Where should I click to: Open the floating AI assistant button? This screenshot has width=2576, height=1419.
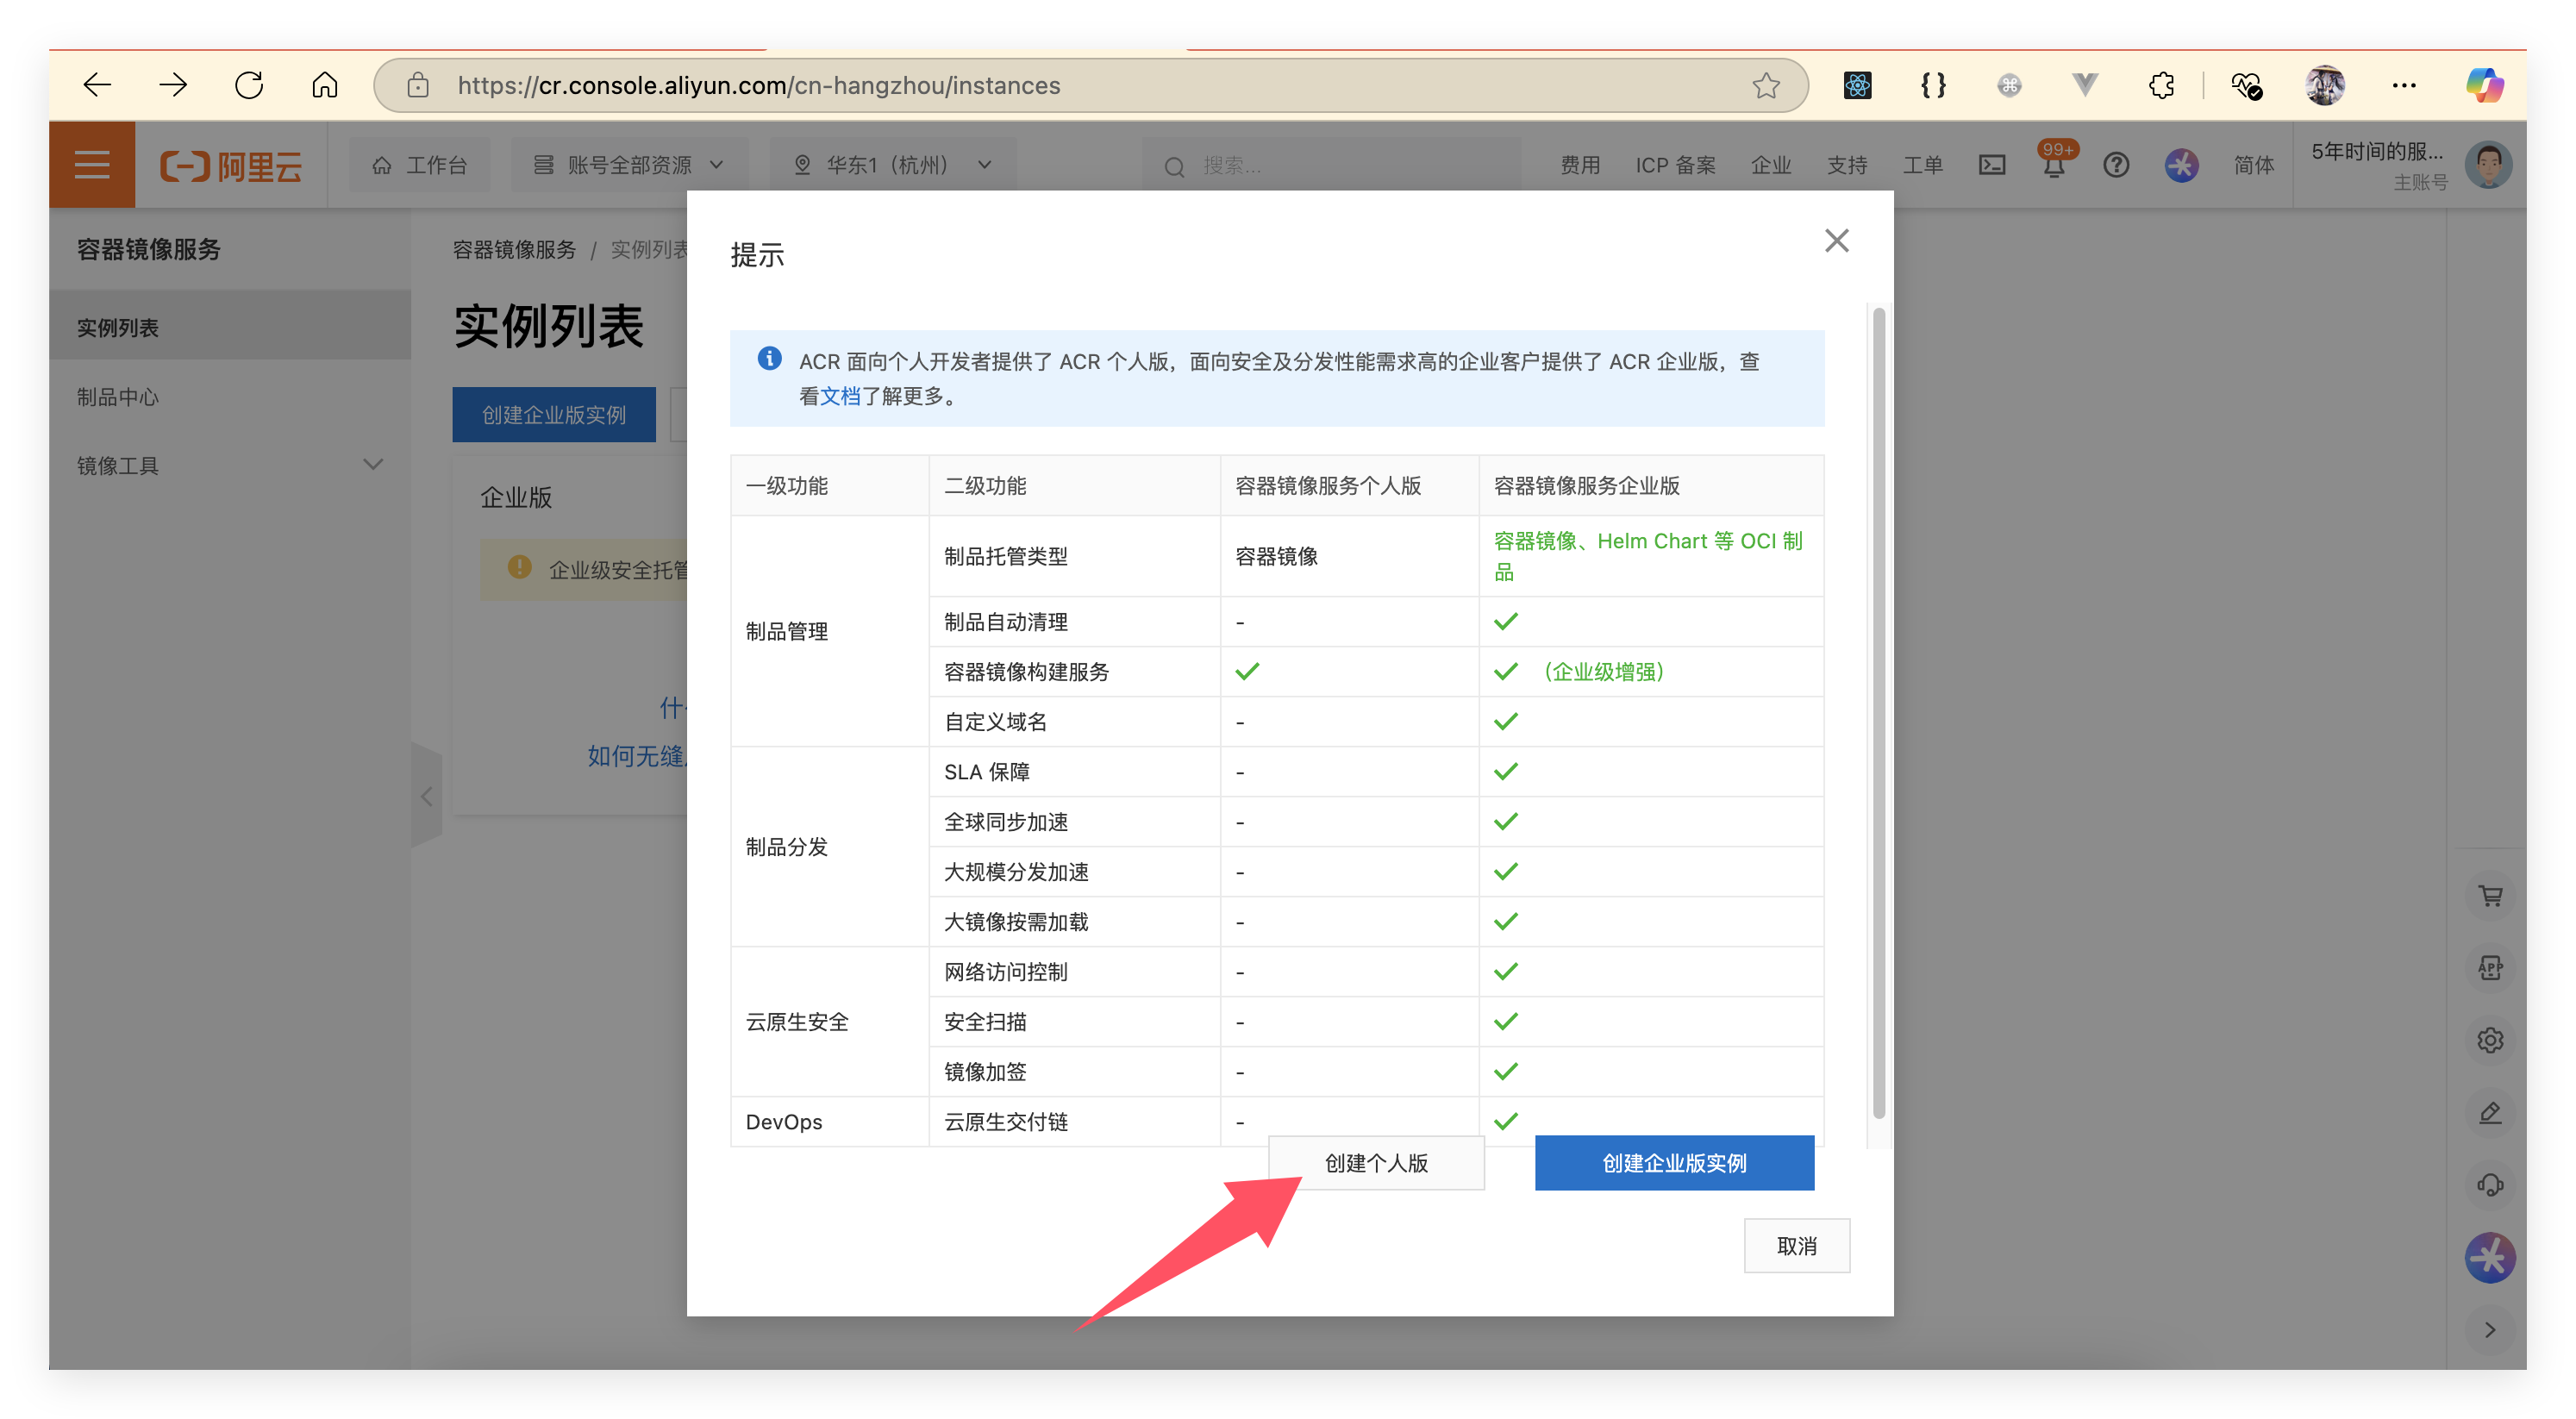[x=2490, y=1258]
